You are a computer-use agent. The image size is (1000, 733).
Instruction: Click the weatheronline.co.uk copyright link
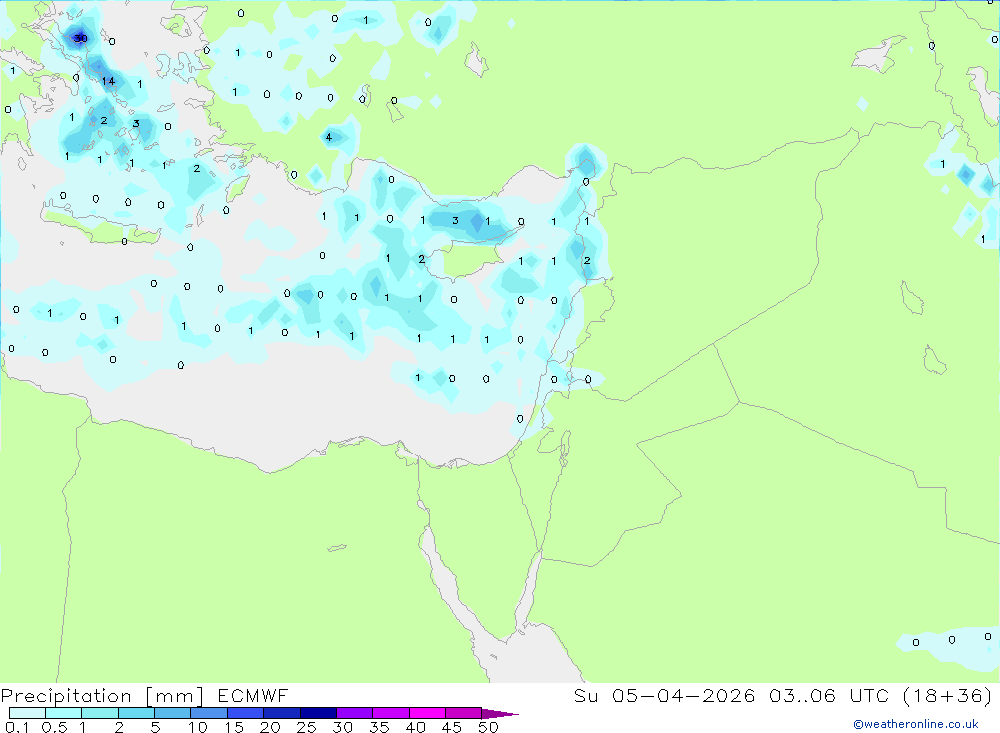tap(916, 724)
